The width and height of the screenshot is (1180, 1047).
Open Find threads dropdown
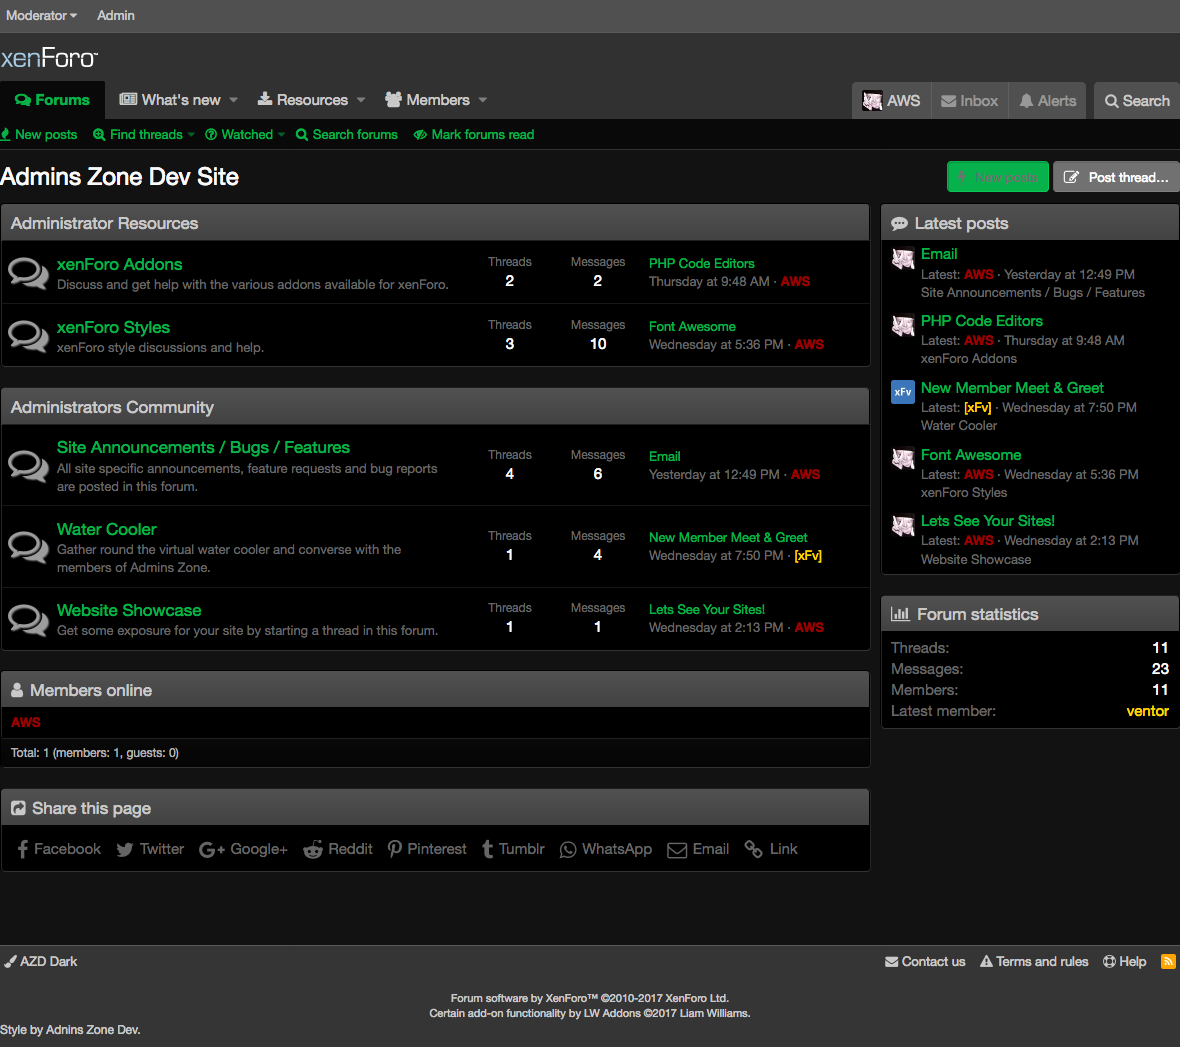tap(144, 135)
